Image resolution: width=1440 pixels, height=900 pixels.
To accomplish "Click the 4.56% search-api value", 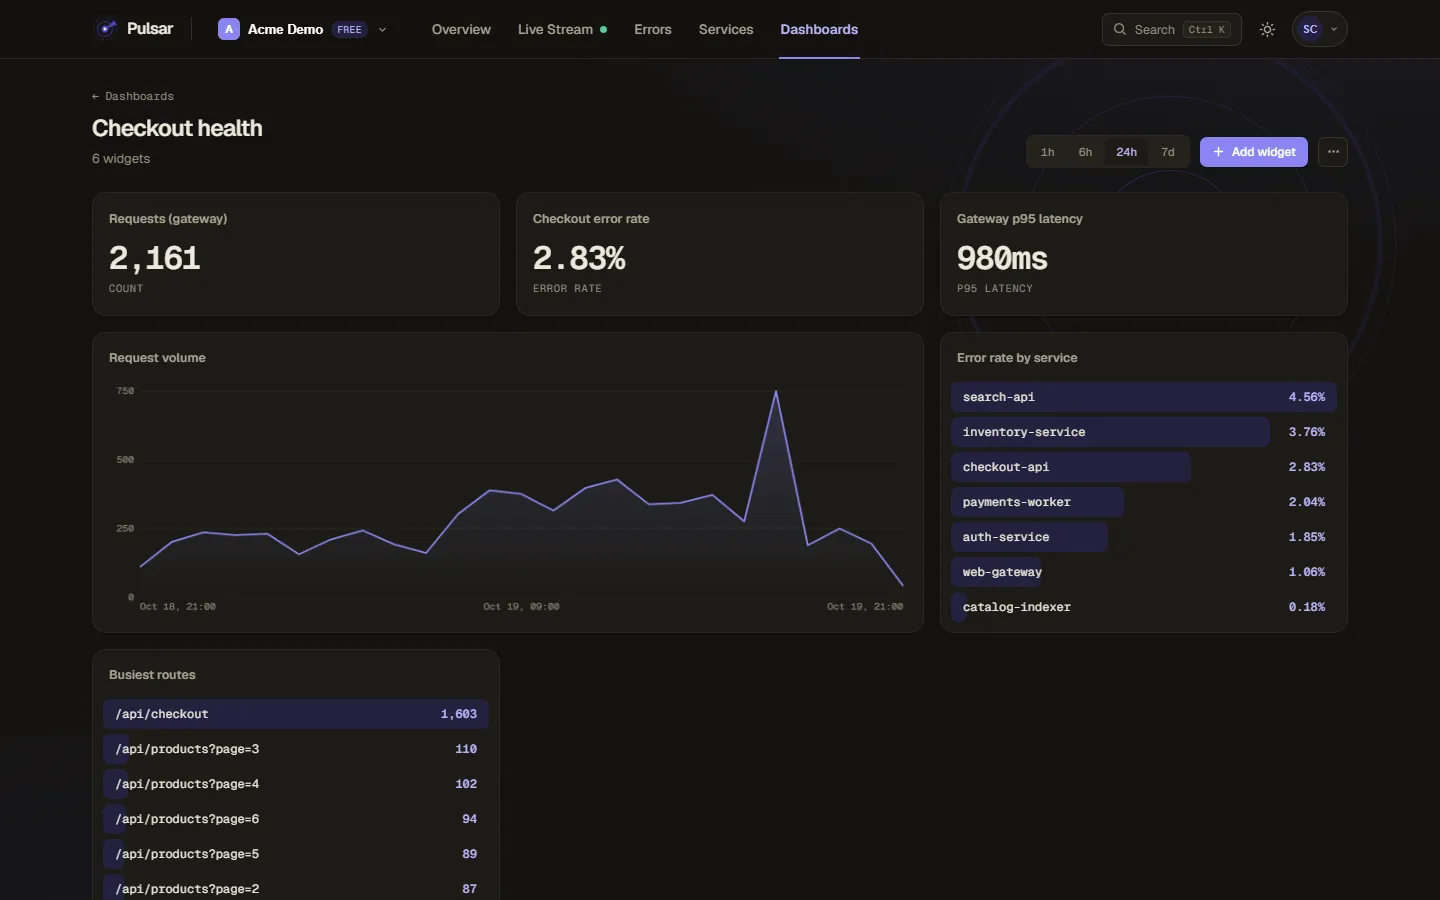I will (1307, 397).
